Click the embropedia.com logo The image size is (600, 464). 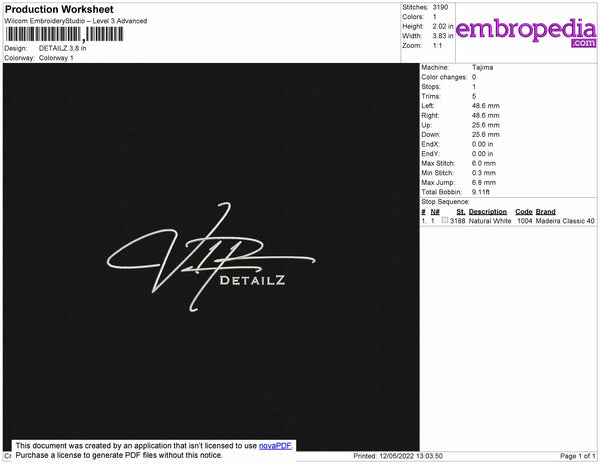click(x=526, y=32)
